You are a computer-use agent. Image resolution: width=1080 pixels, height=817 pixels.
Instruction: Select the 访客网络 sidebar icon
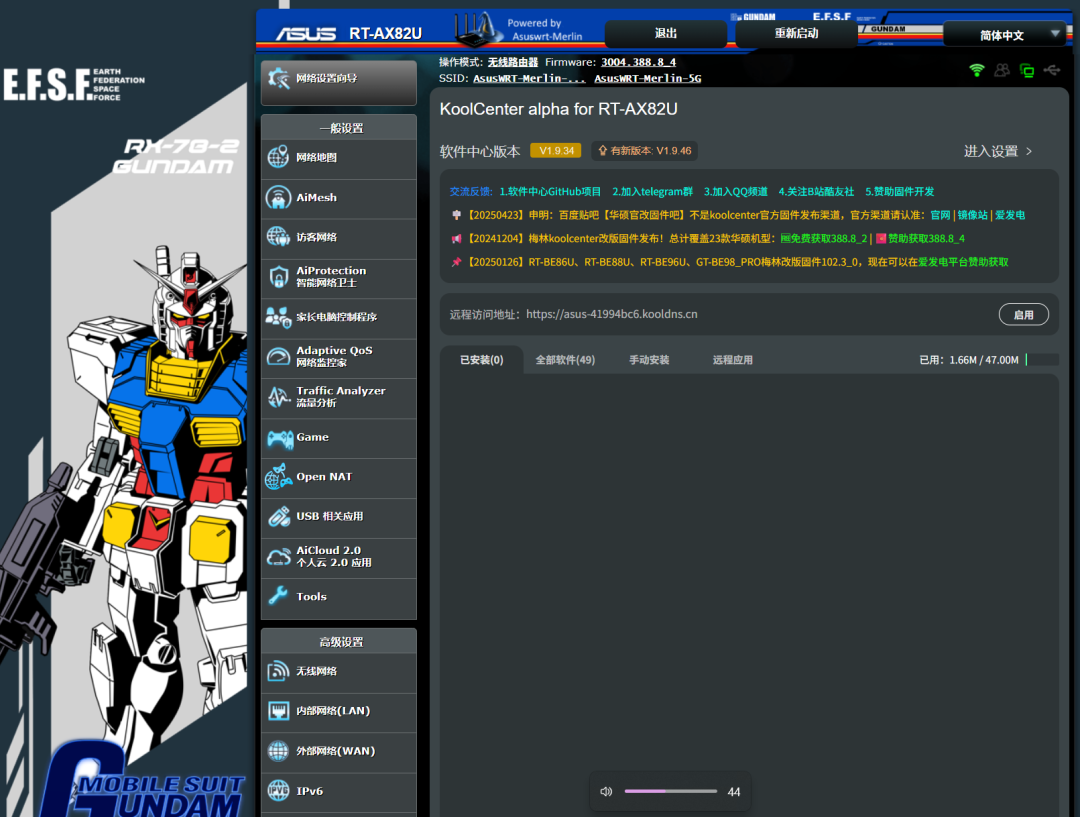point(278,237)
